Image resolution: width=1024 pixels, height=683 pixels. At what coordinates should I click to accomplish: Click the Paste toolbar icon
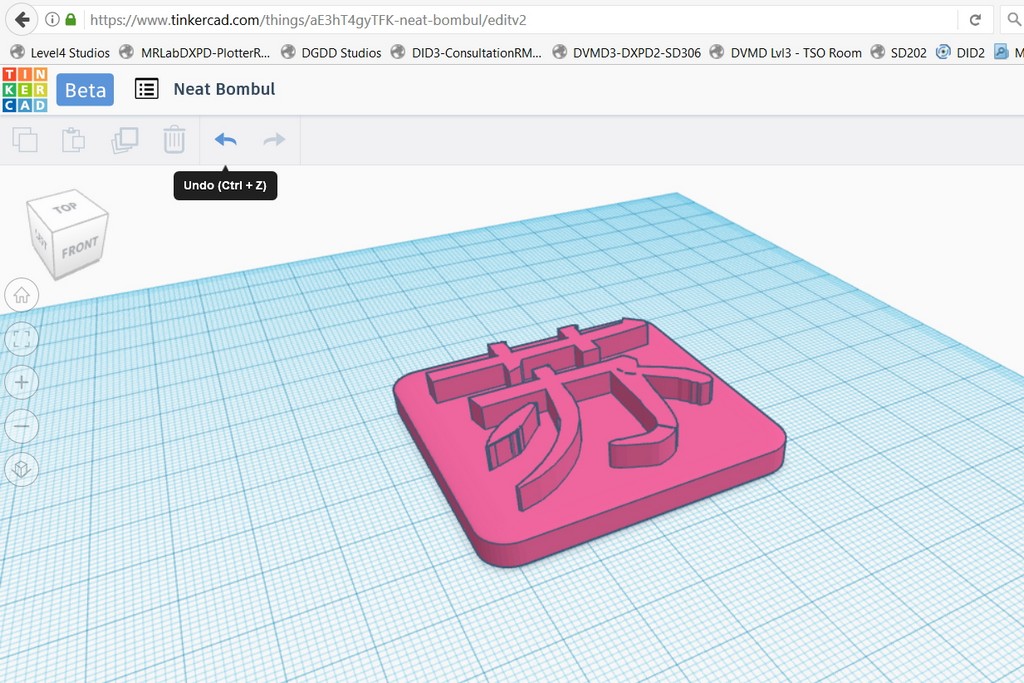(x=73, y=140)
